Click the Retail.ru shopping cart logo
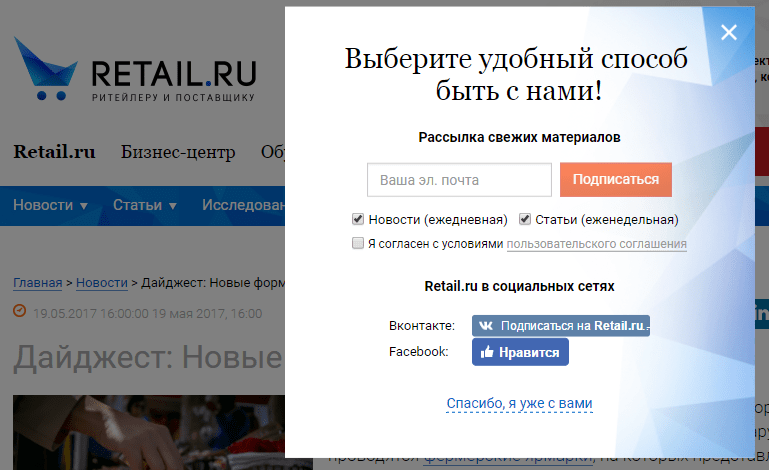769x470 pixels. [x=45, y=69]
